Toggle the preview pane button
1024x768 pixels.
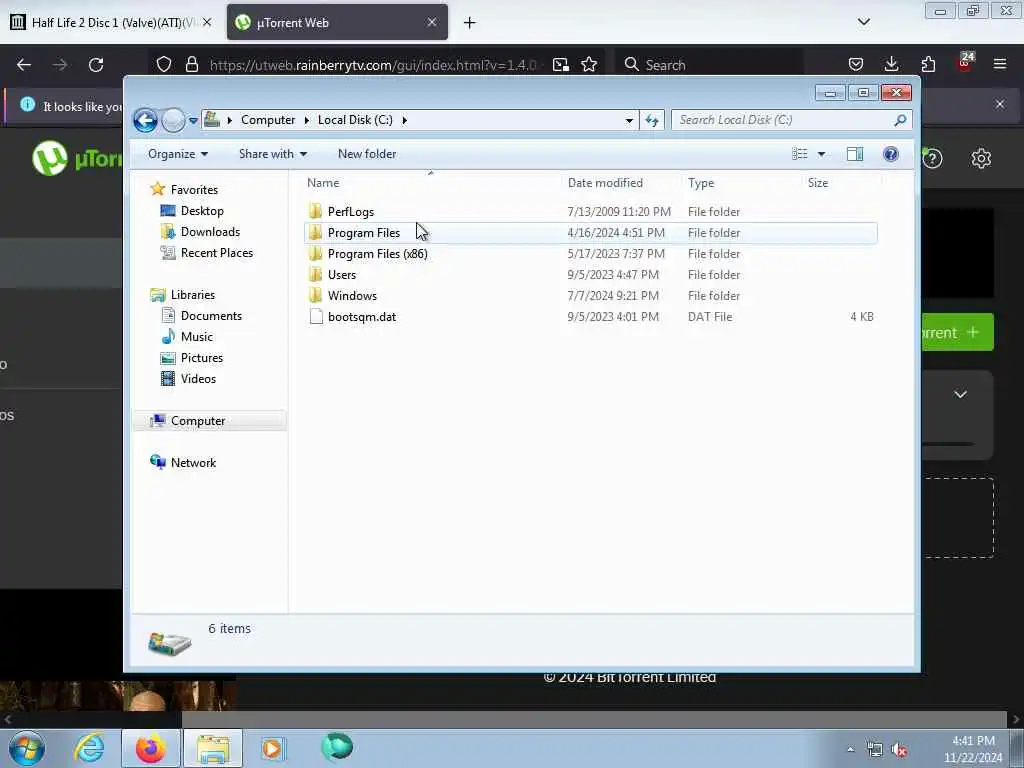tap(855, 154)
